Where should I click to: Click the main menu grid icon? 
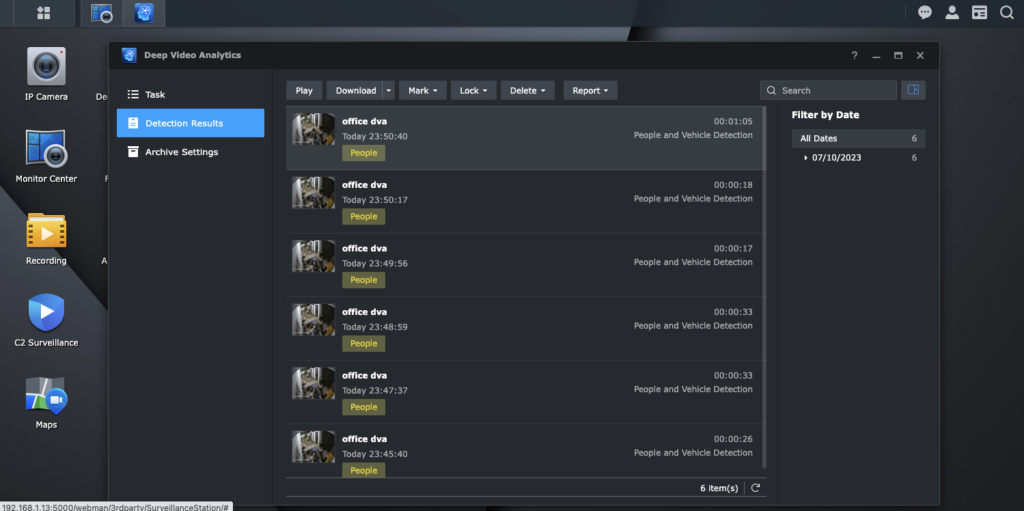[x=43, y=13]
